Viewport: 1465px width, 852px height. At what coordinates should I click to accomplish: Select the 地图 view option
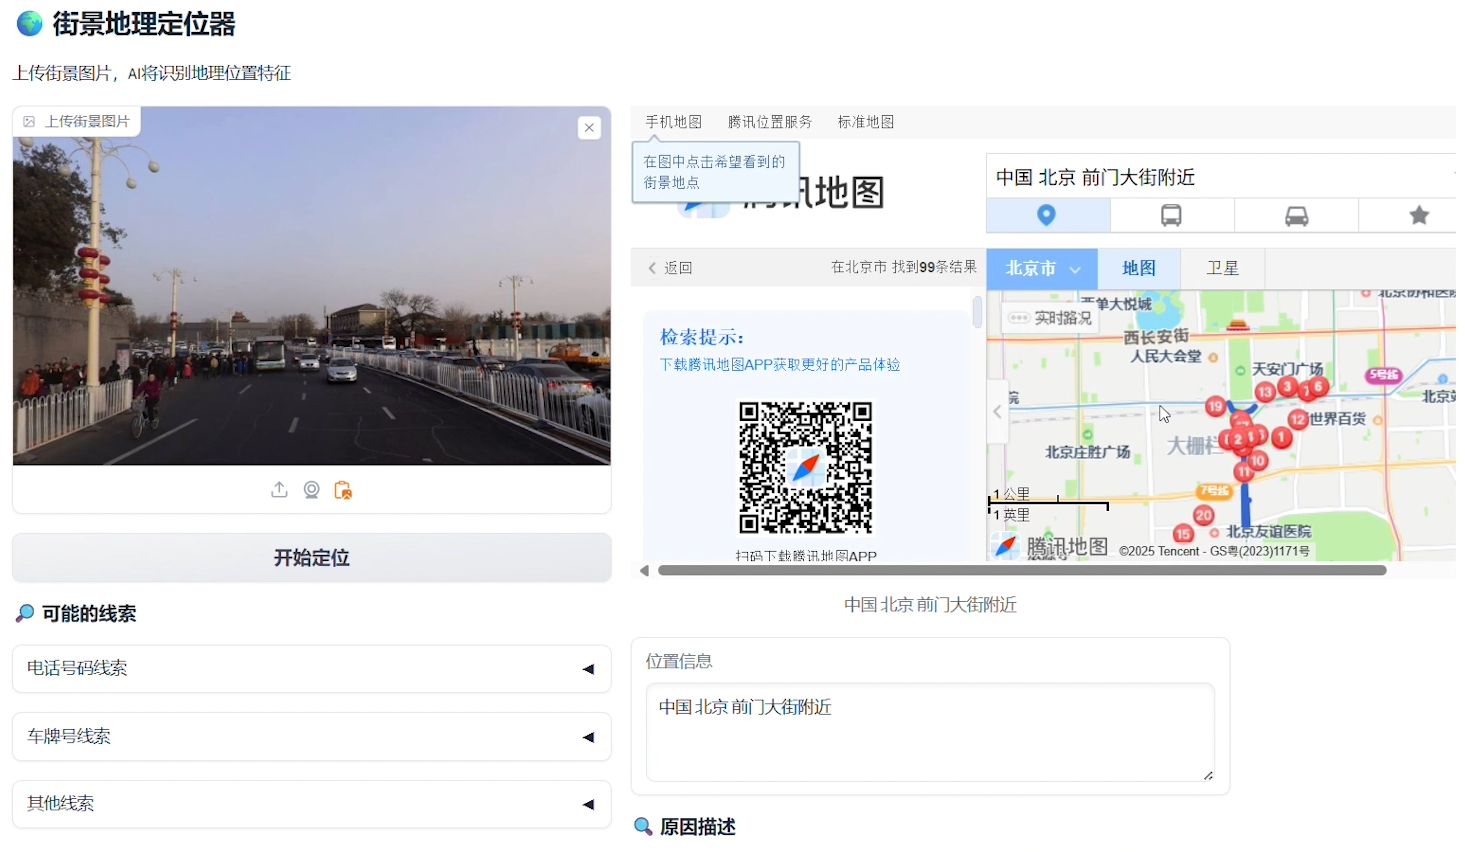(x=1137, y=268)
